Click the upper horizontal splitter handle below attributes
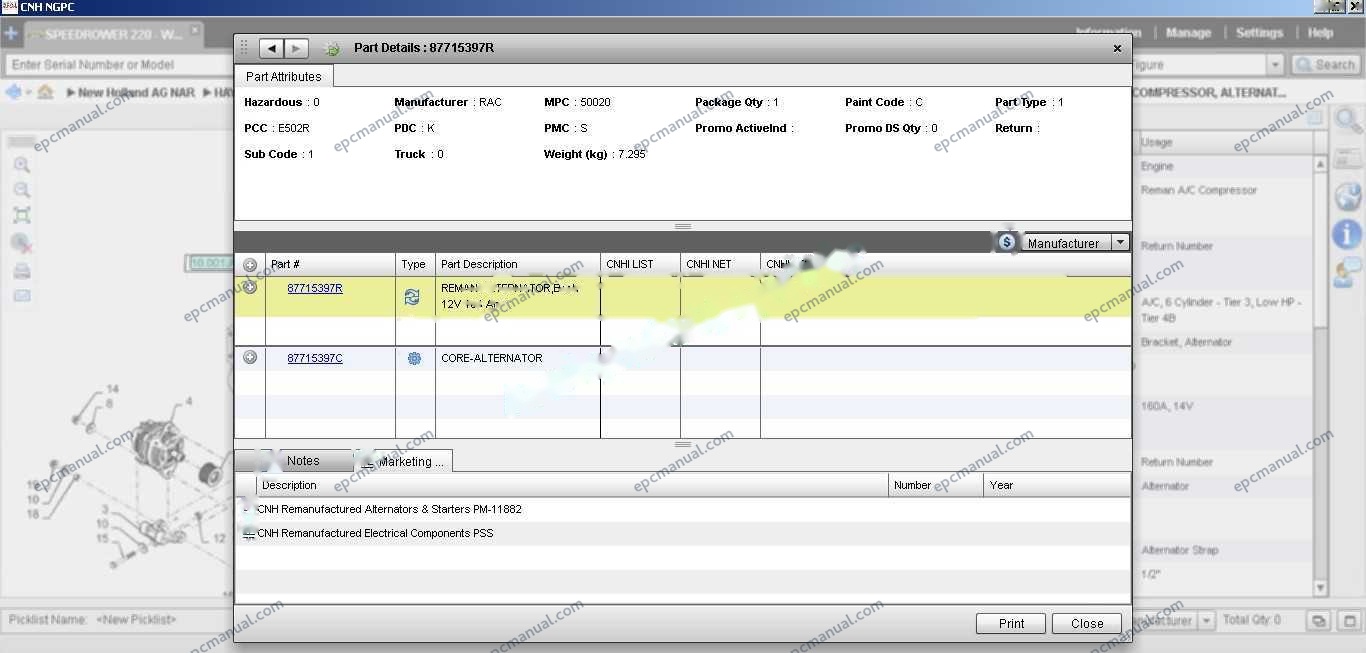Screen dimensions: 1366x653 point(683,226)
